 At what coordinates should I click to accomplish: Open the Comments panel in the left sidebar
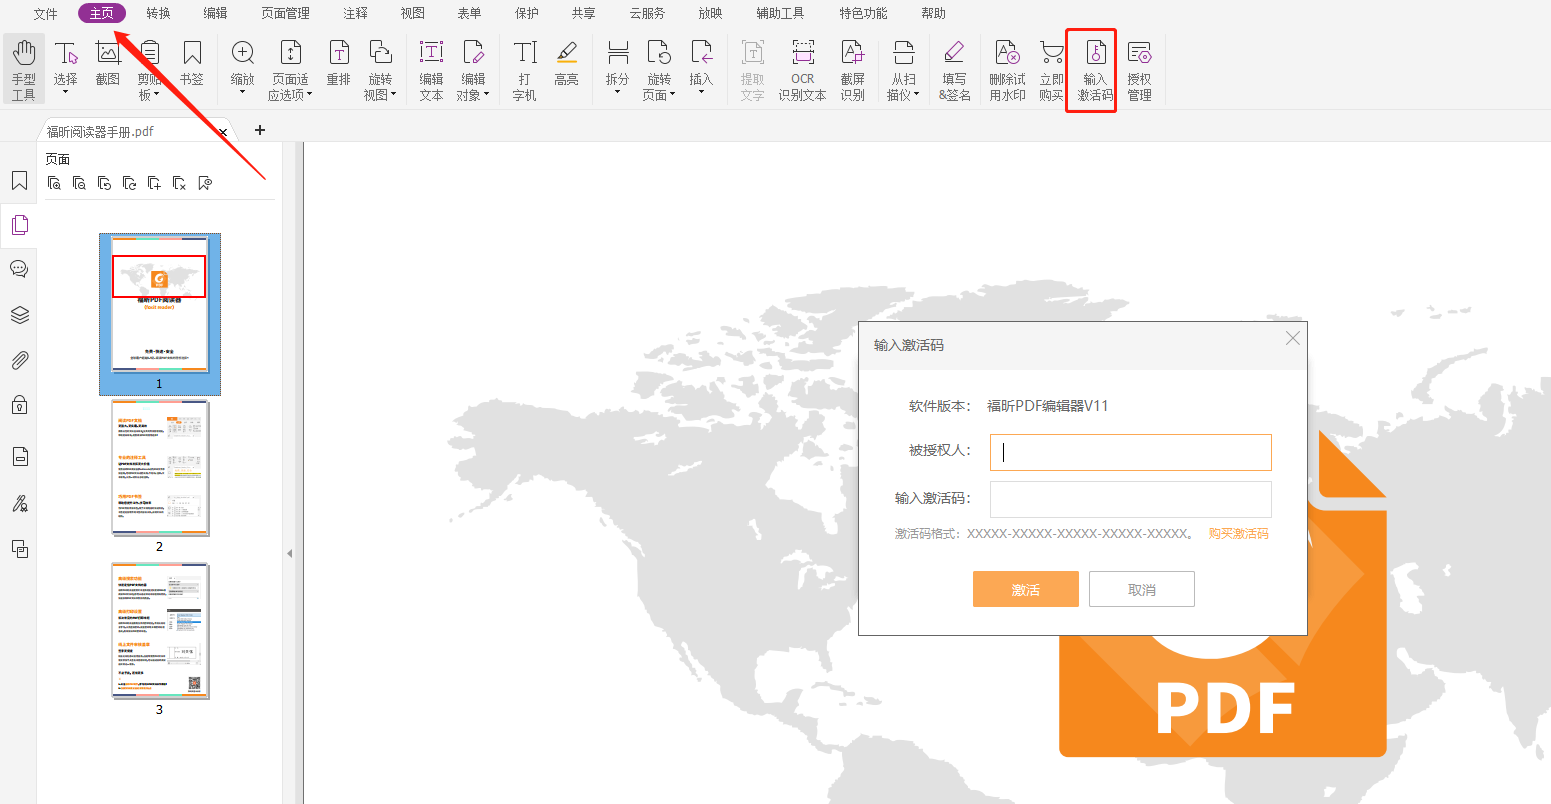click(x=19, y=269)
